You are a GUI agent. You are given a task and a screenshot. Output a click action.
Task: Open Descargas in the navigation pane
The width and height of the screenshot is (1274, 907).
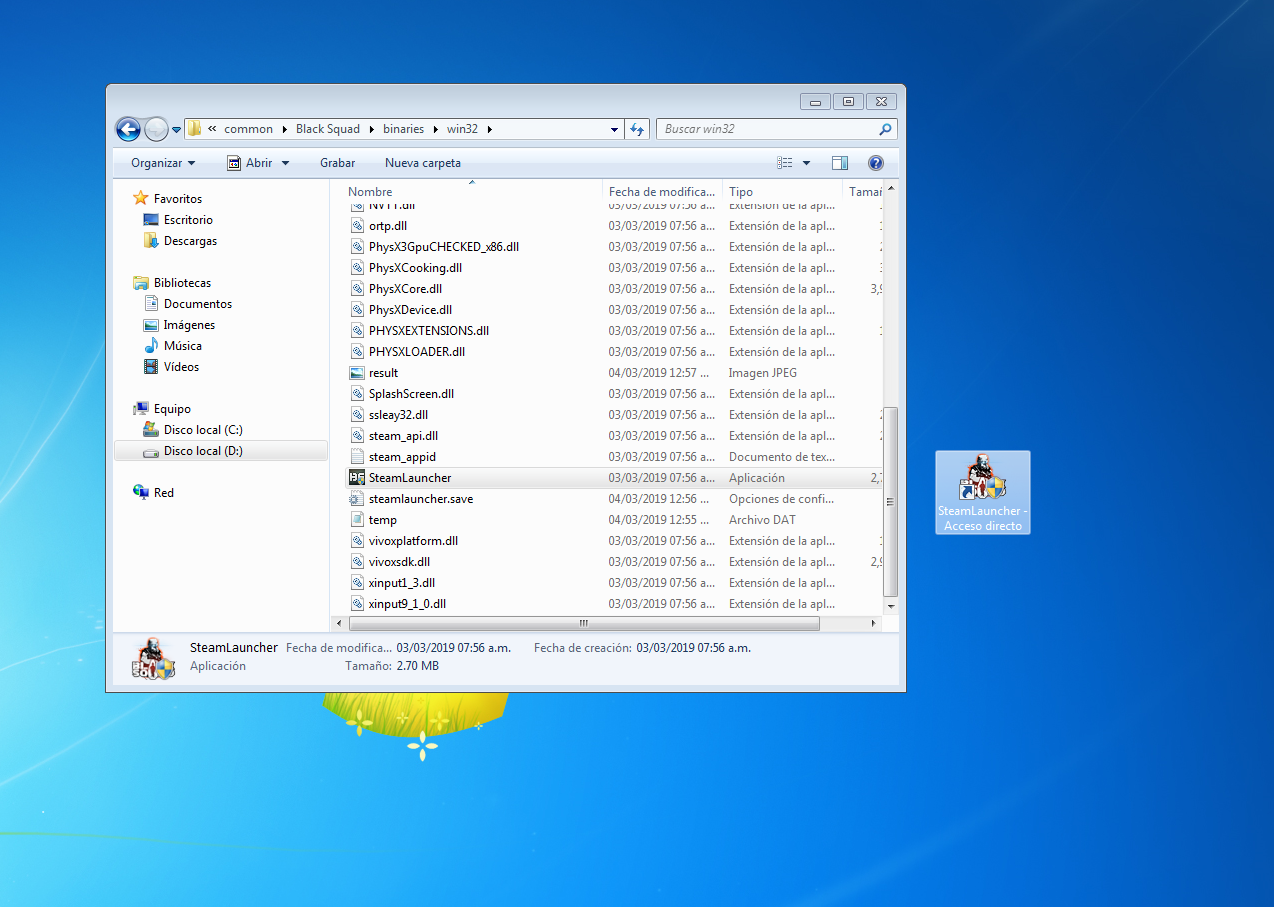point(190,241)
